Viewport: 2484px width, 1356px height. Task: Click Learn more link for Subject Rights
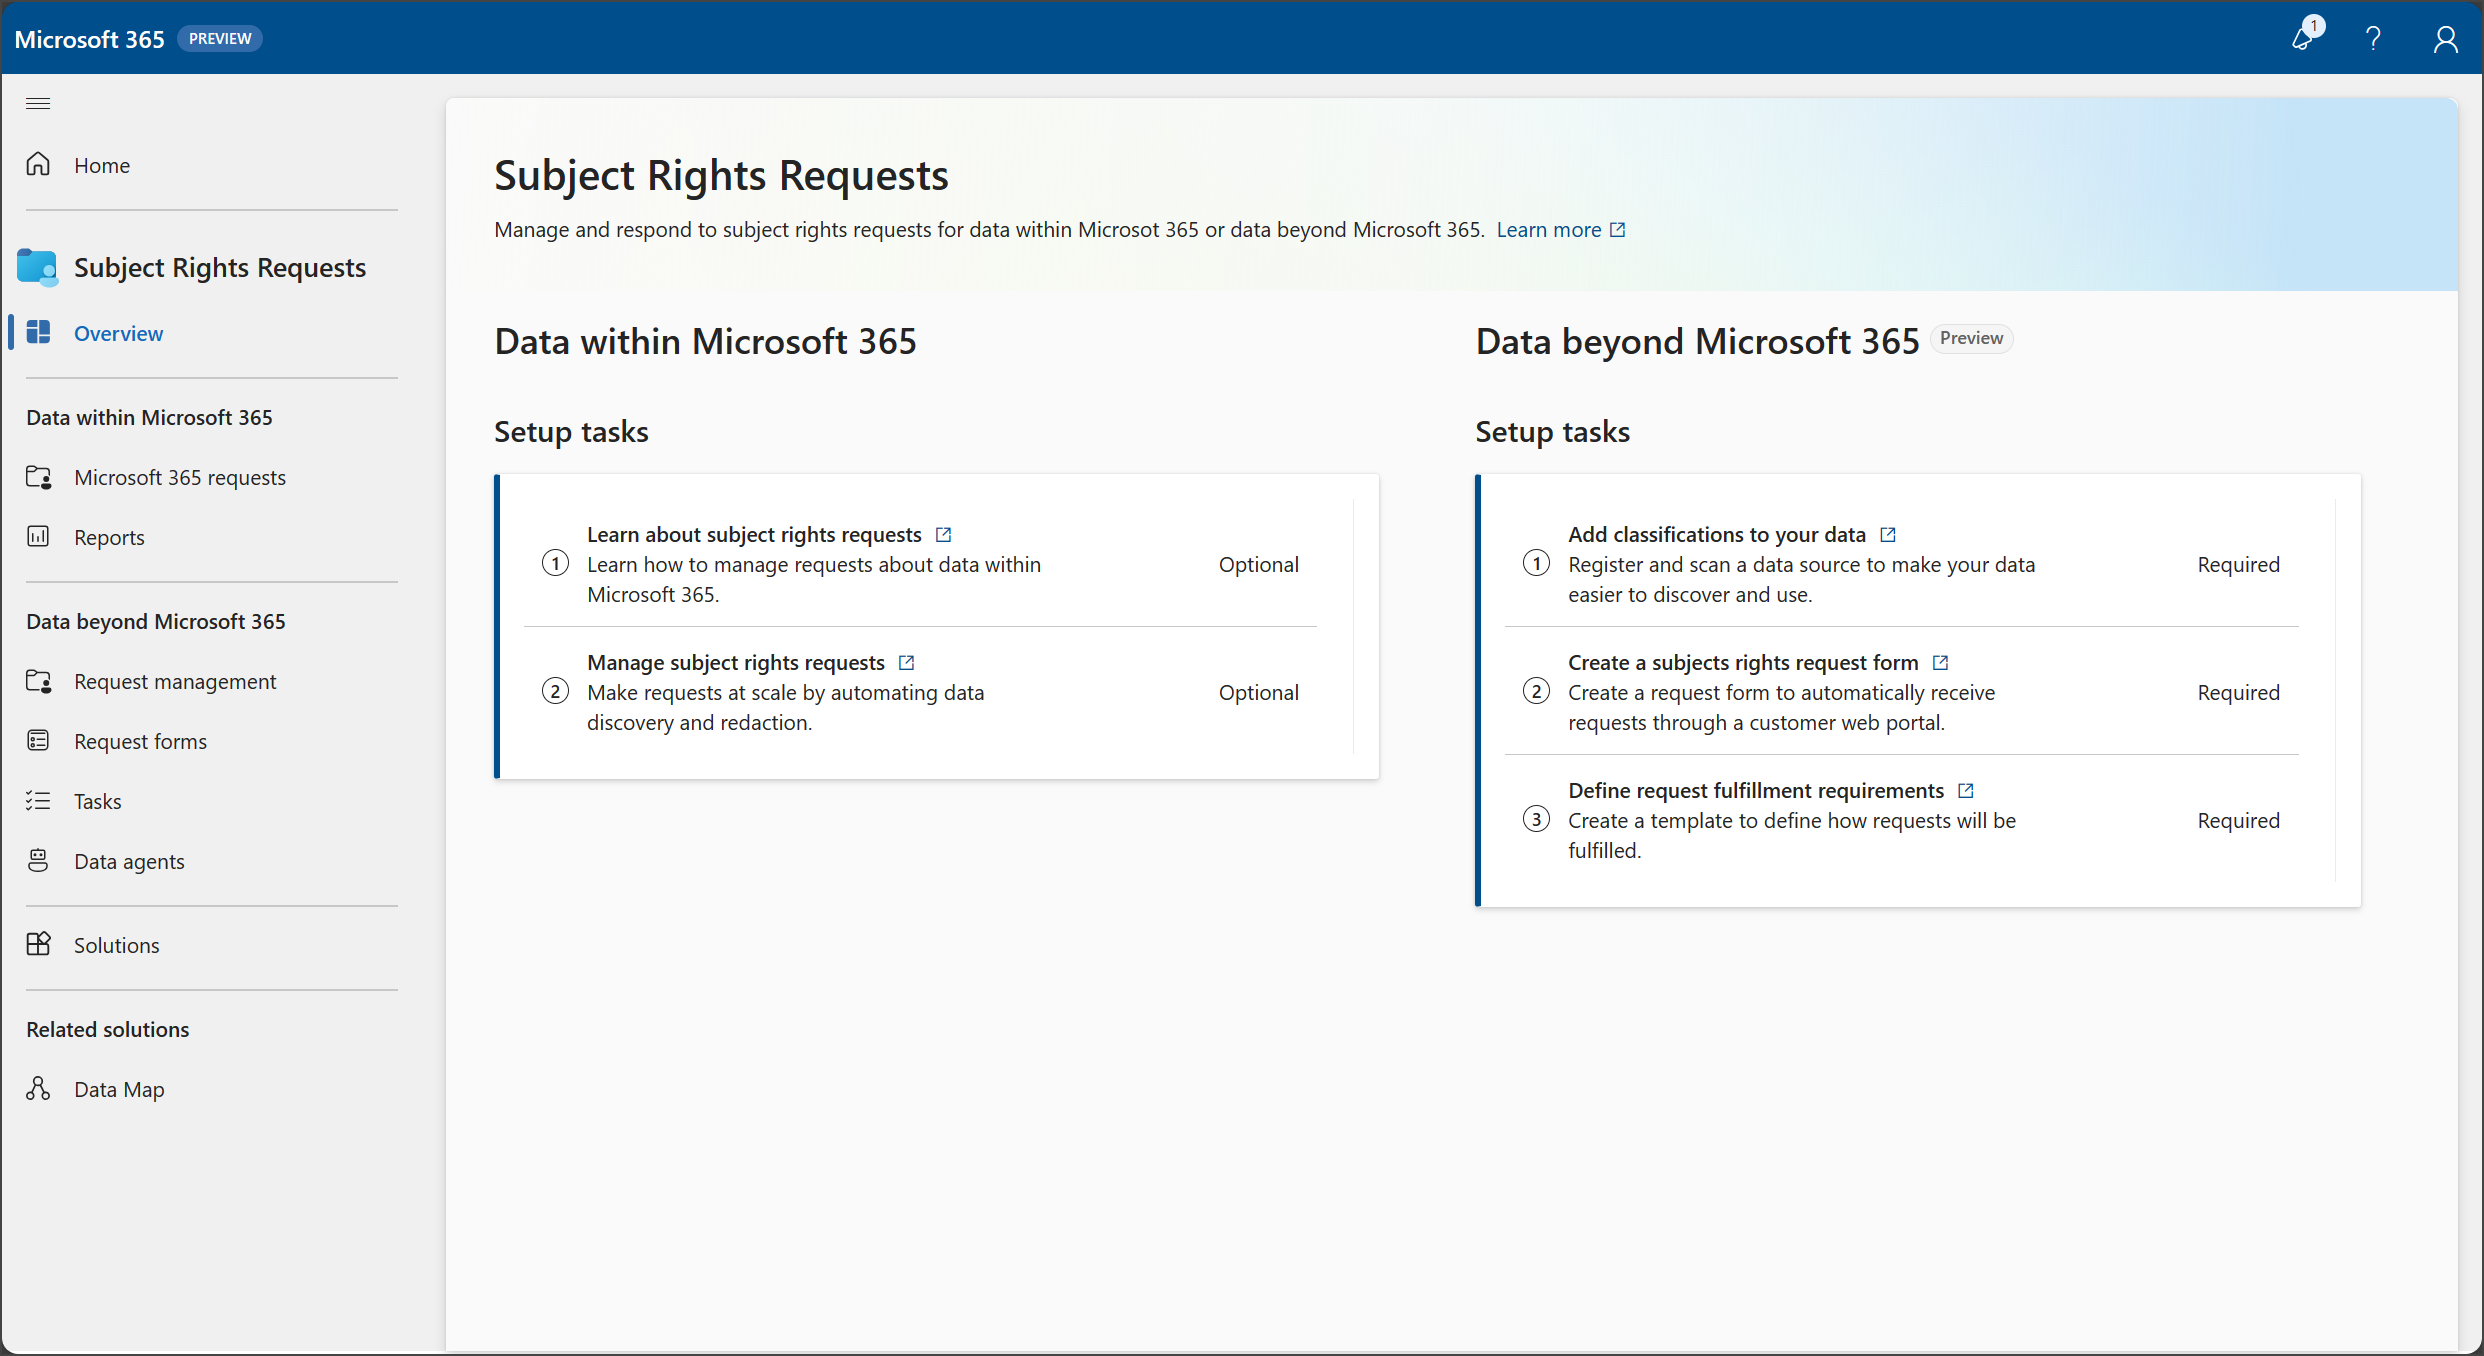pos(1551,229)
